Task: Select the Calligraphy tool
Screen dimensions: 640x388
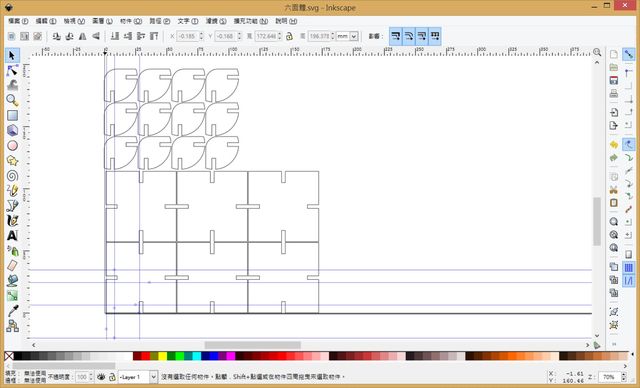Action: click(x=12, y=221)
